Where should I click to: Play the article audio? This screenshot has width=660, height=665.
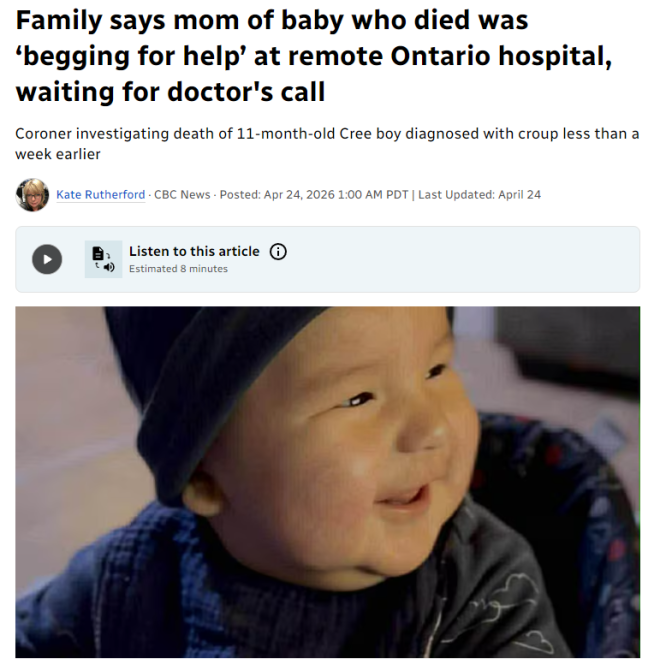point(47,259)
